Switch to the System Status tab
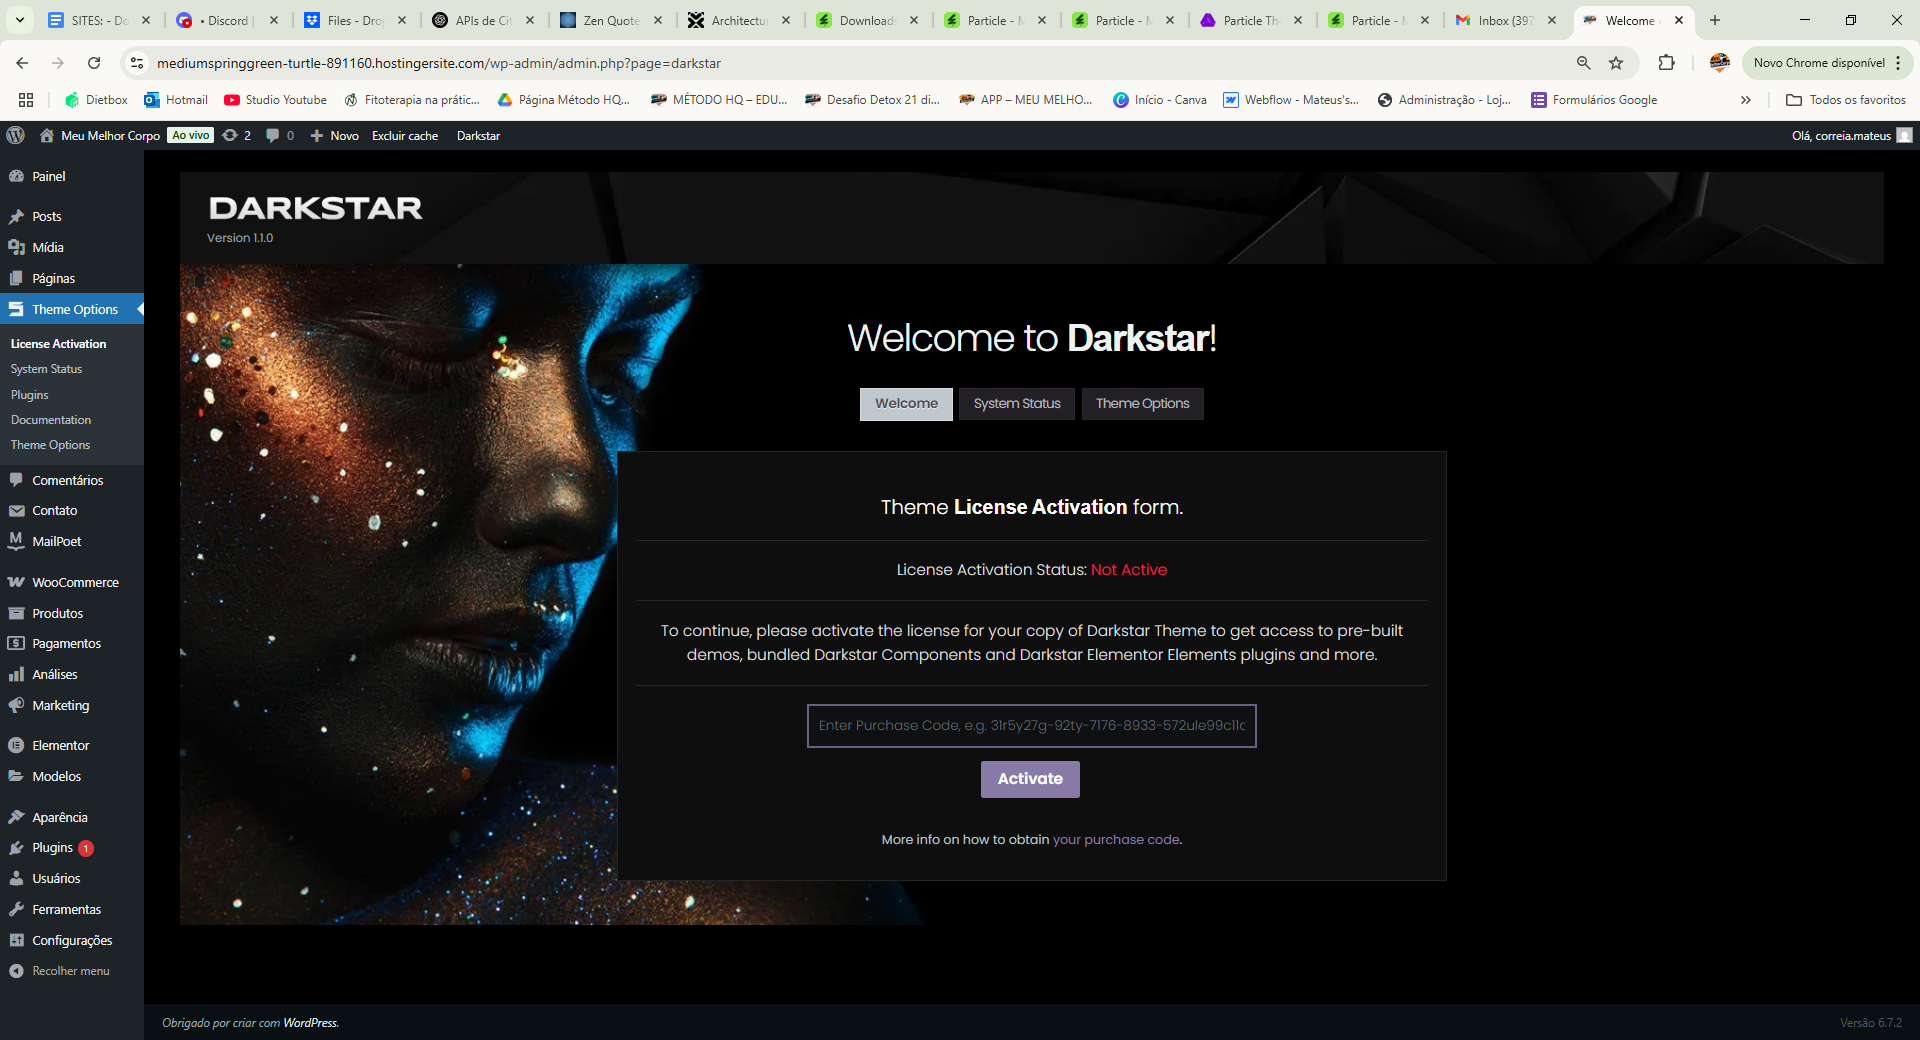The width and height of the screenshot is (1920, 1040). (1017, 404)
